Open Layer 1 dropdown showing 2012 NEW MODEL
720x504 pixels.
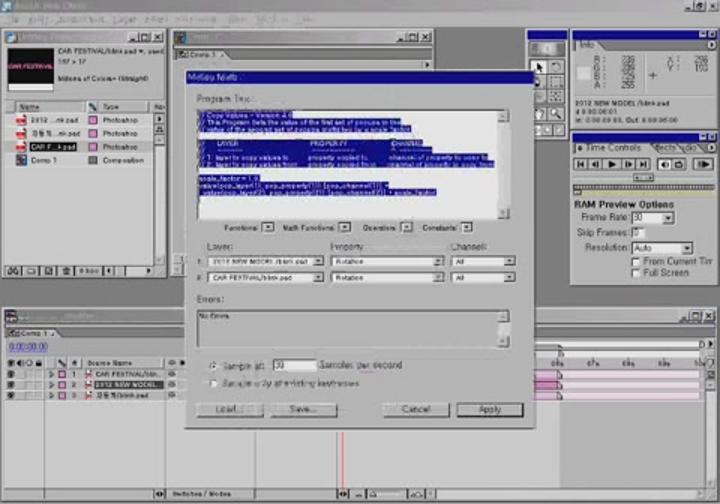tap(265, 261)
